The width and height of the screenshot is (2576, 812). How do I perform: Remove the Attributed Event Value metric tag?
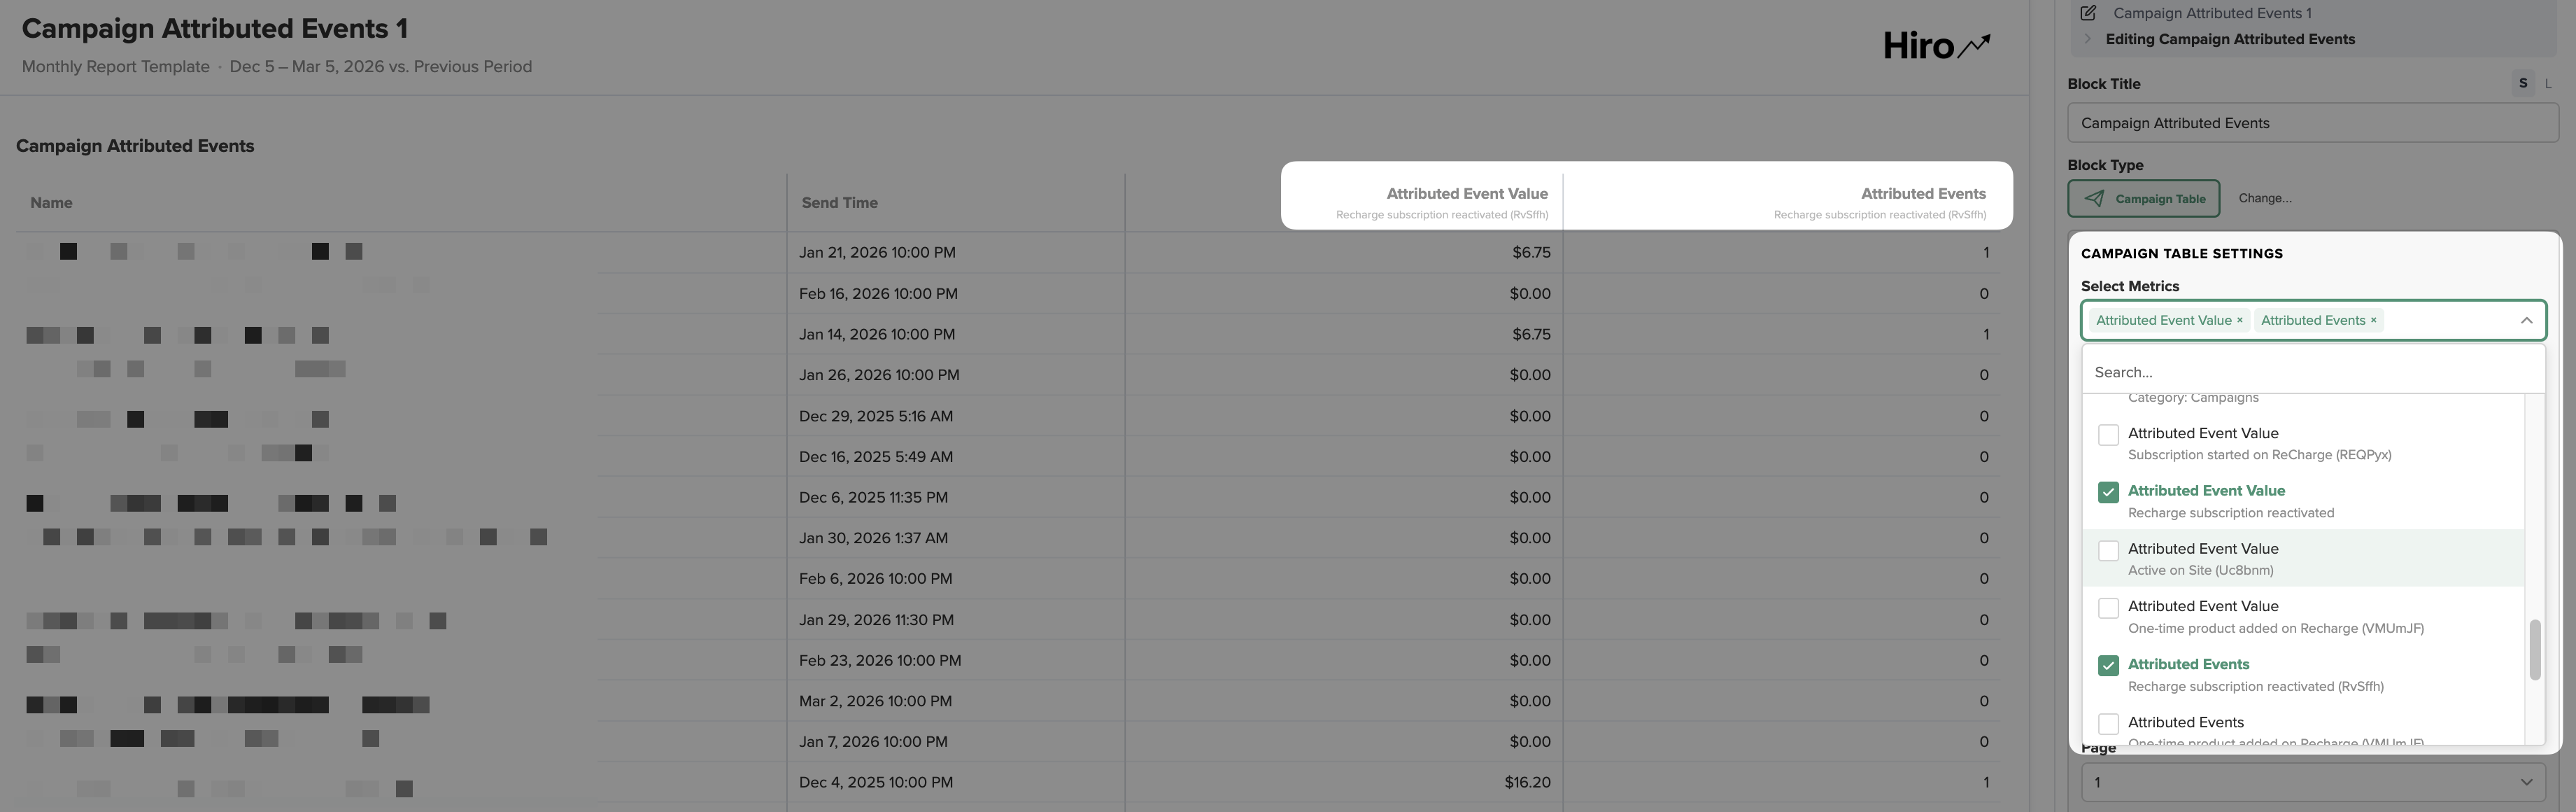click(x=2239, y=320)
